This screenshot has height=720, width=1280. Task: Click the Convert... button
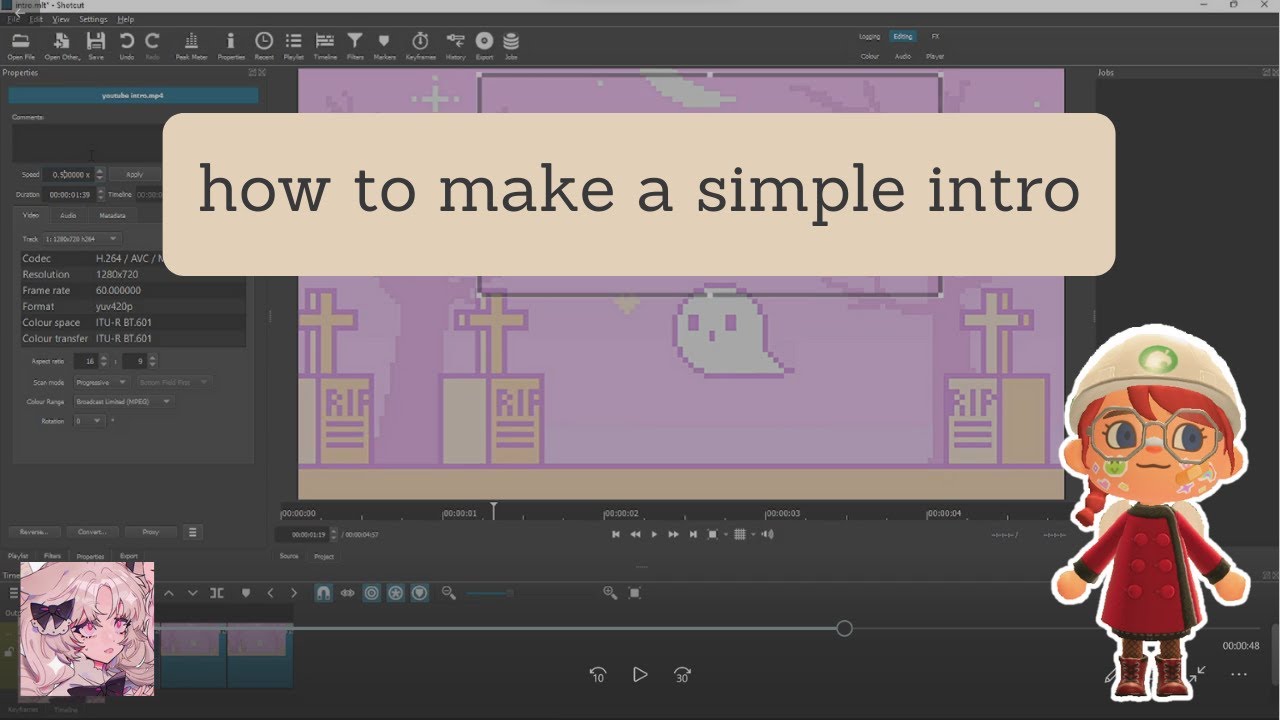coord(93,532)
